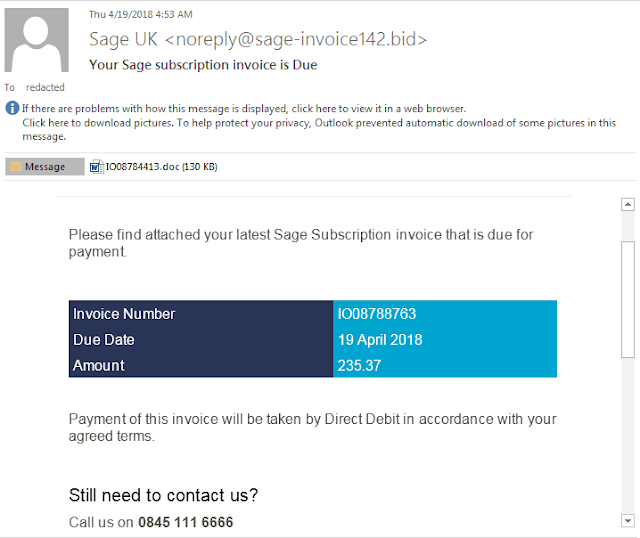The height and width of the screenshot is (538, 640).
Task: Click the redacted recipient name
Action: tap(45, 87)
